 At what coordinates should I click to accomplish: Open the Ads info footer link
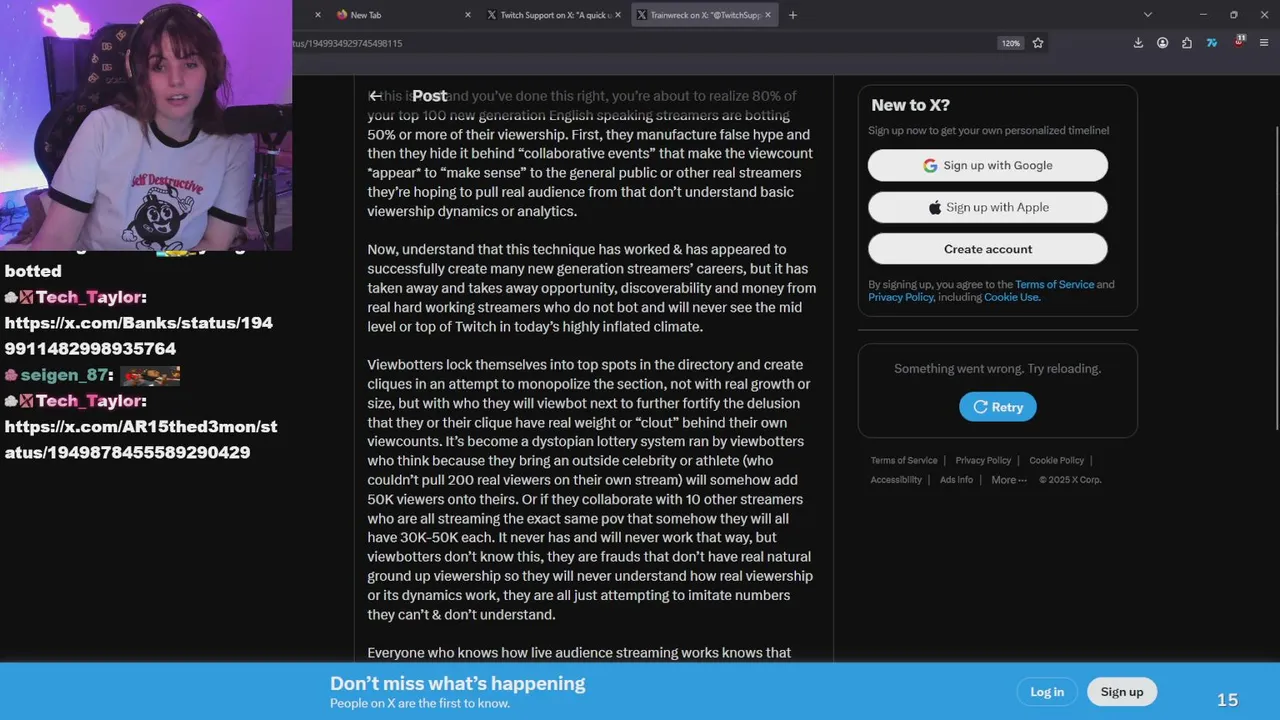[x=957, y=480]
